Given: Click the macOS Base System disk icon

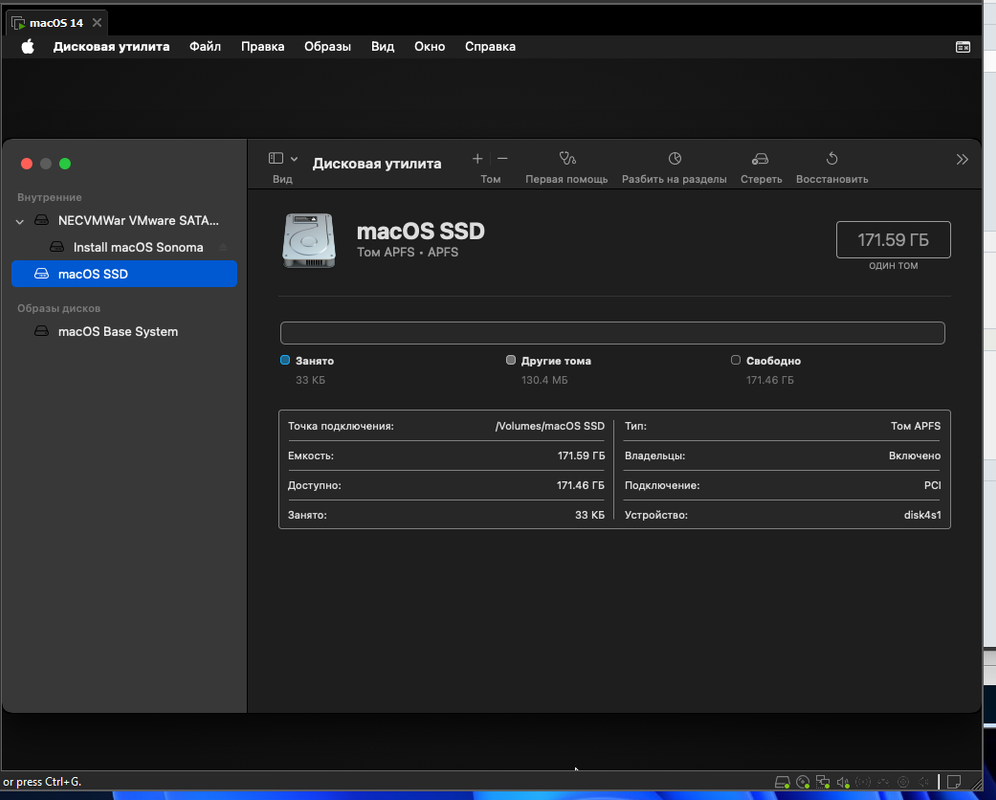Looking at the screenshot, I should (x=41, y=331).
